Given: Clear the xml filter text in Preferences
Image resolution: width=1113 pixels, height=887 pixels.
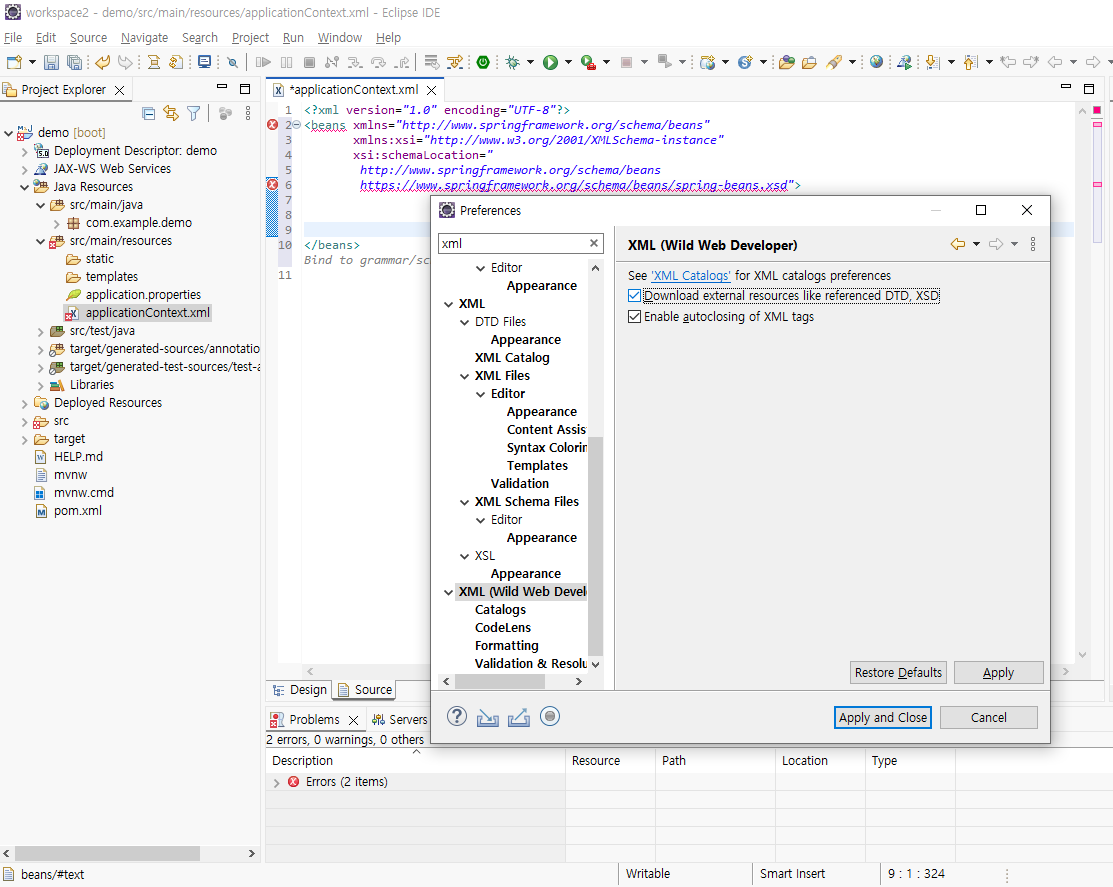Looking at the screenshot, I should coord(594,243).
